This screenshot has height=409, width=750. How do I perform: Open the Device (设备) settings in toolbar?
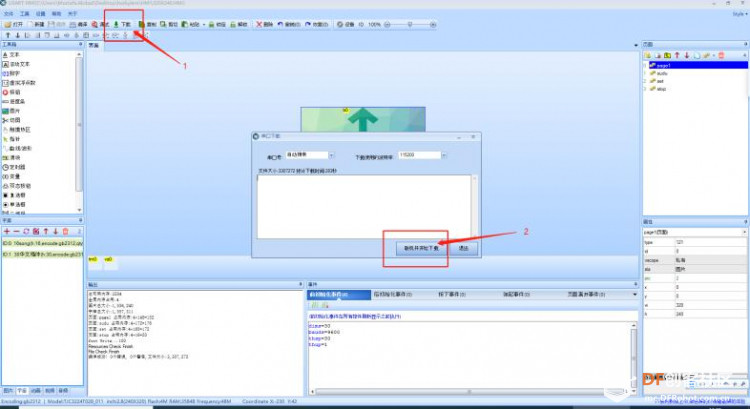pos(345,24)
